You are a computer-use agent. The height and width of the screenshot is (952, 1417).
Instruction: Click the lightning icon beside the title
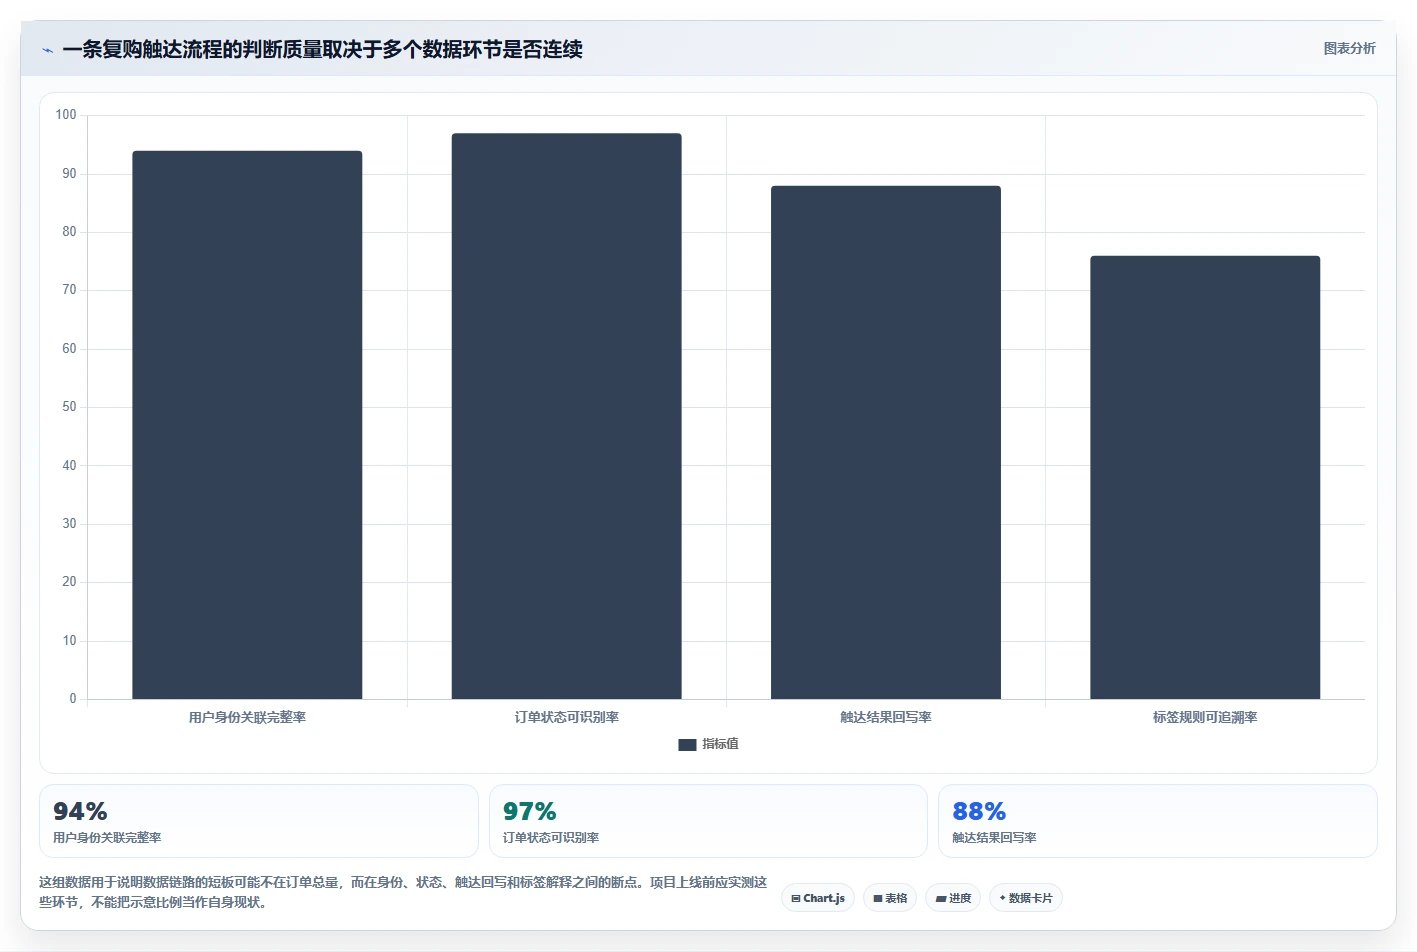(47, 50)
